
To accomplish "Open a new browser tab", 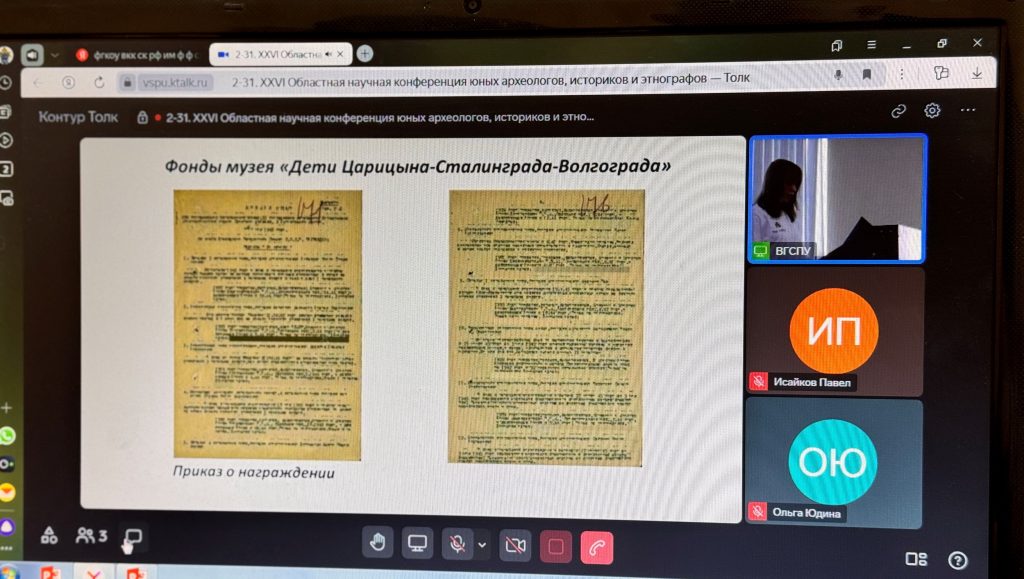I will point(365,54).
